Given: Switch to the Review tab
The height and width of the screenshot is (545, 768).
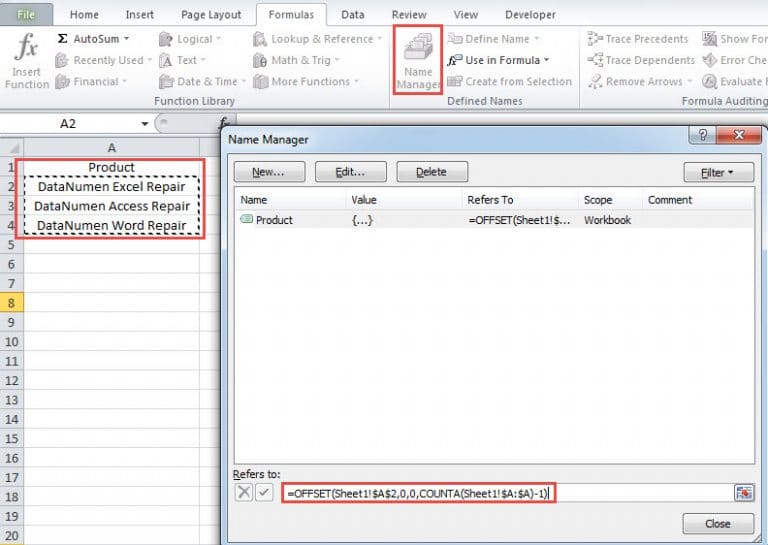Looking at the screenshot, I should 409,15.
